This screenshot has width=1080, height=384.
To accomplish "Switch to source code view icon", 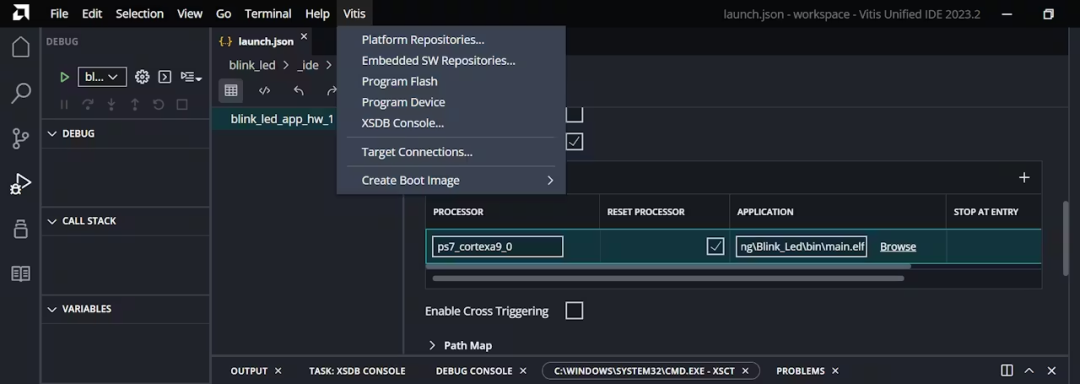I will [264, 90].
